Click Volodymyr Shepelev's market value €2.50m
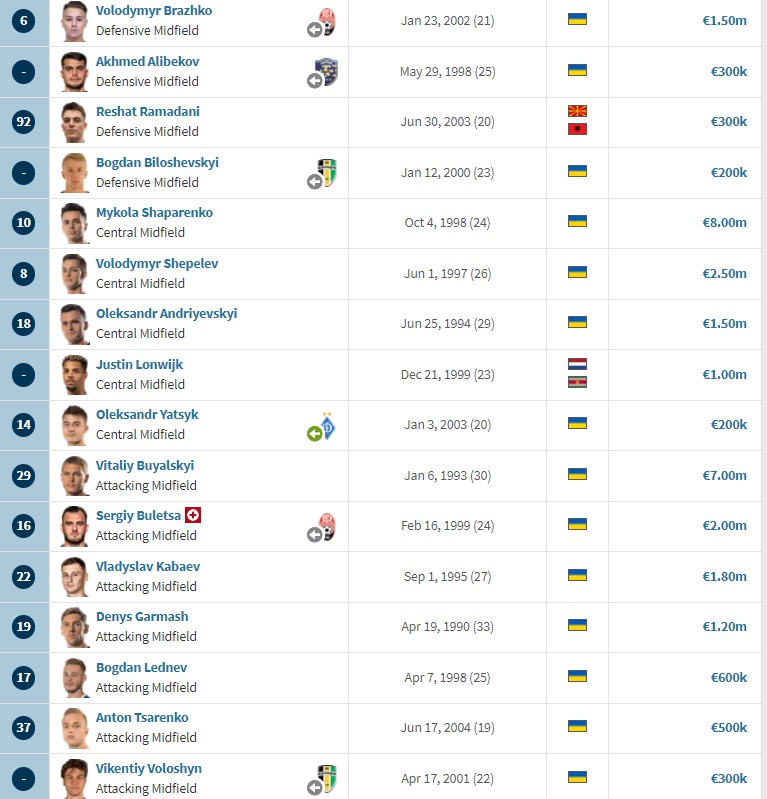Viewport: 767px width, 799px height. pyautogui.click(x=724, y=274)
